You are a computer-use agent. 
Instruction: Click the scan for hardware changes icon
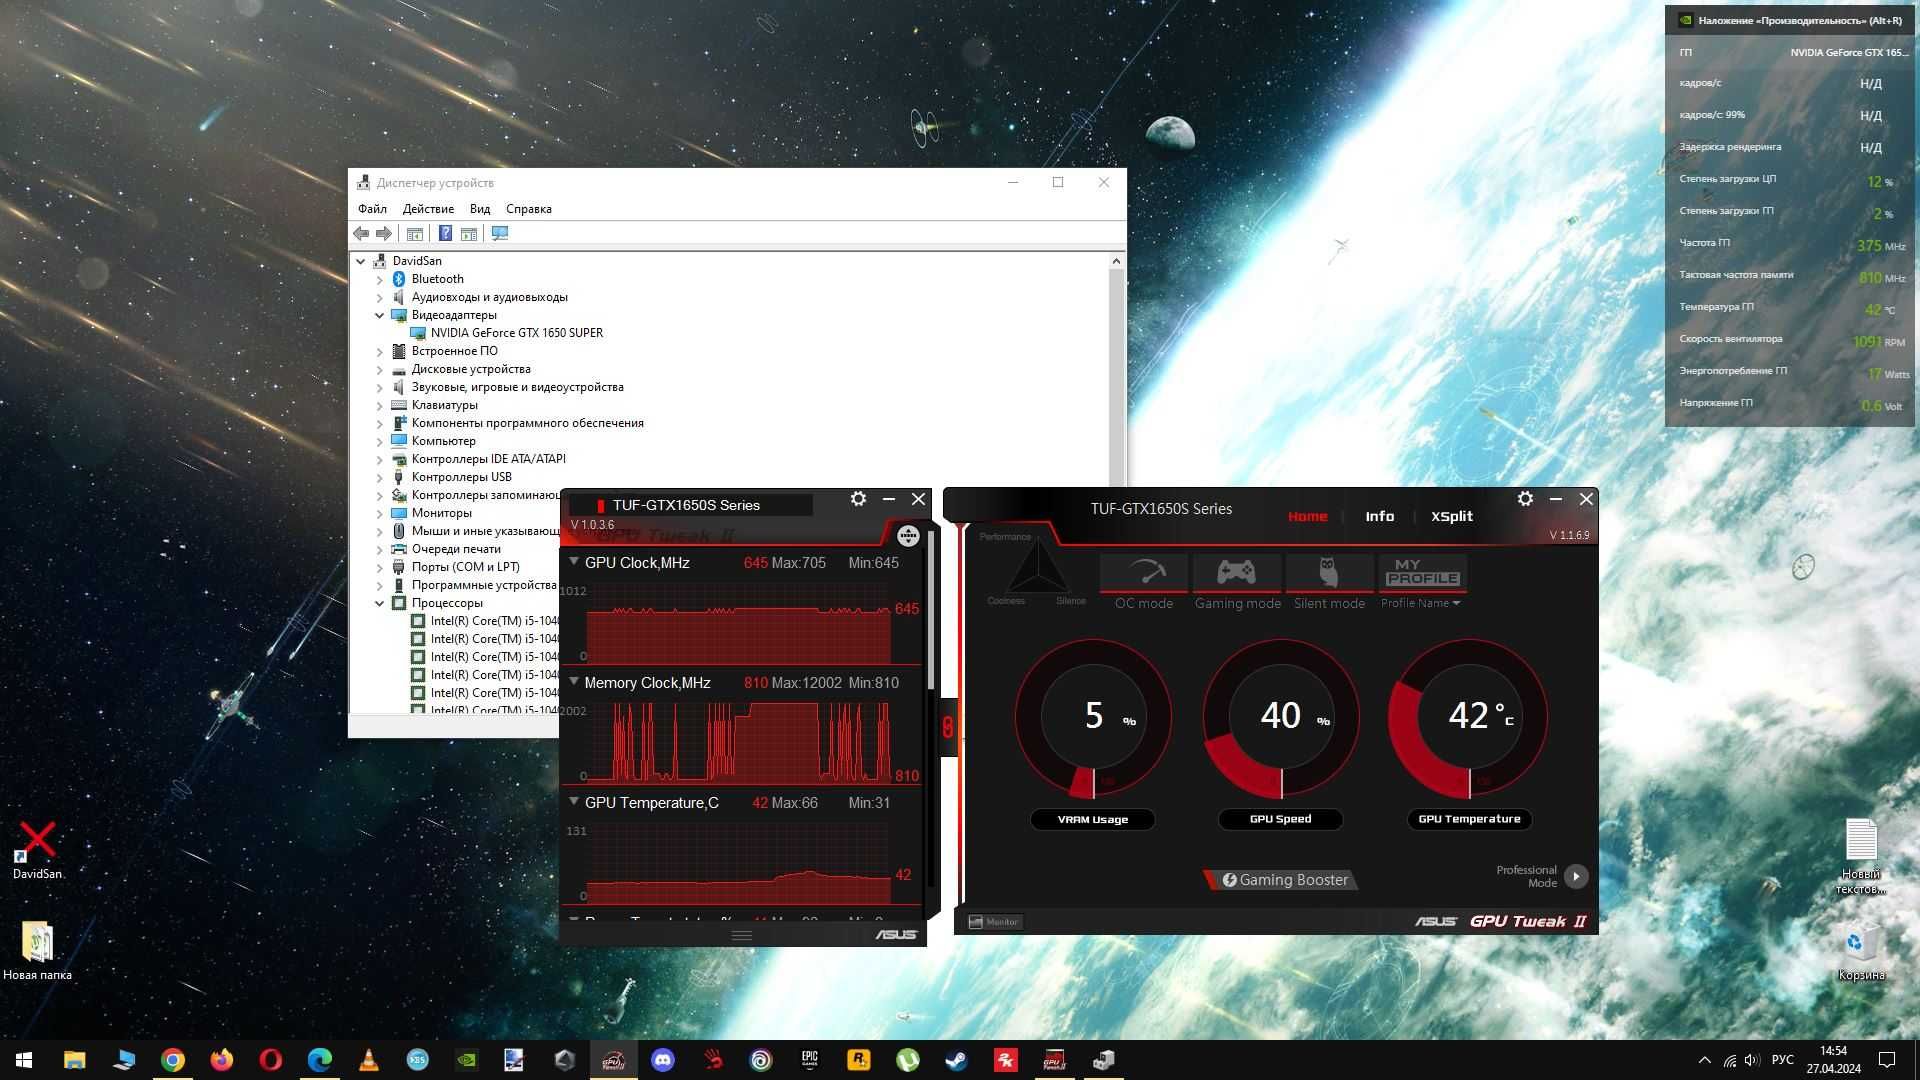click(x=500, y=233)
